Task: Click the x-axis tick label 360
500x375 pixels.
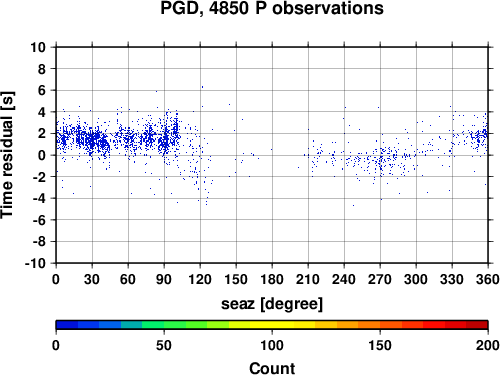Action: coord(488,279)
